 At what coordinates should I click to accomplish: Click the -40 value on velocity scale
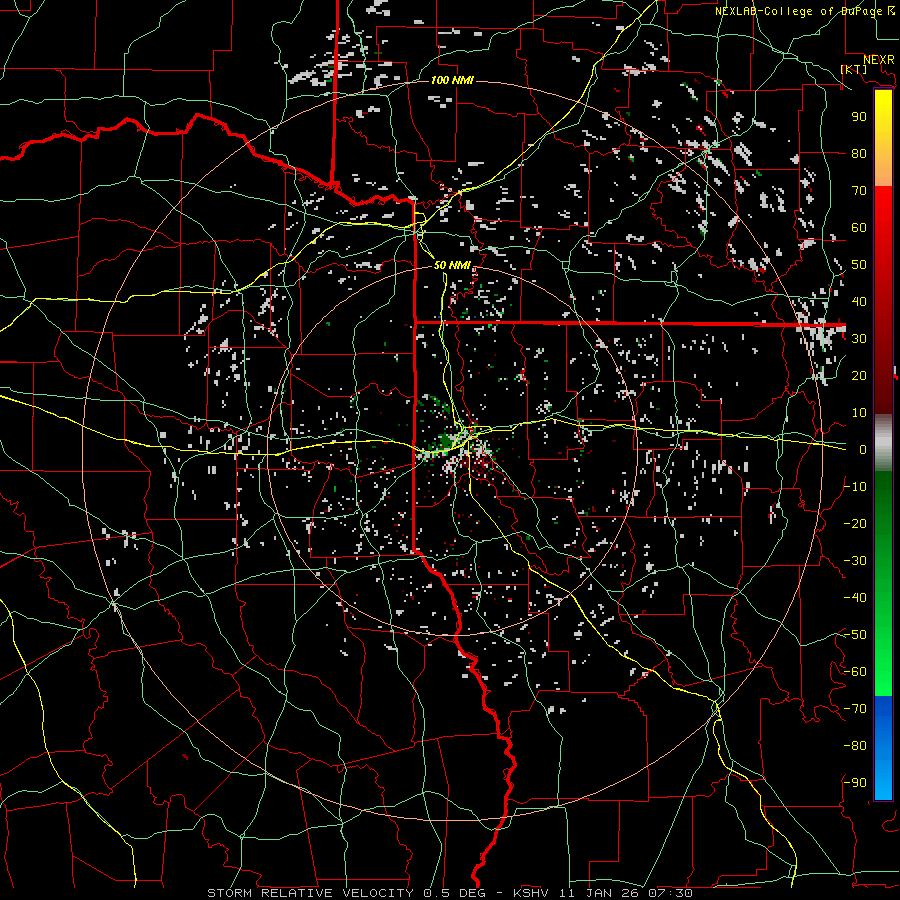click(x=855, y=598)
